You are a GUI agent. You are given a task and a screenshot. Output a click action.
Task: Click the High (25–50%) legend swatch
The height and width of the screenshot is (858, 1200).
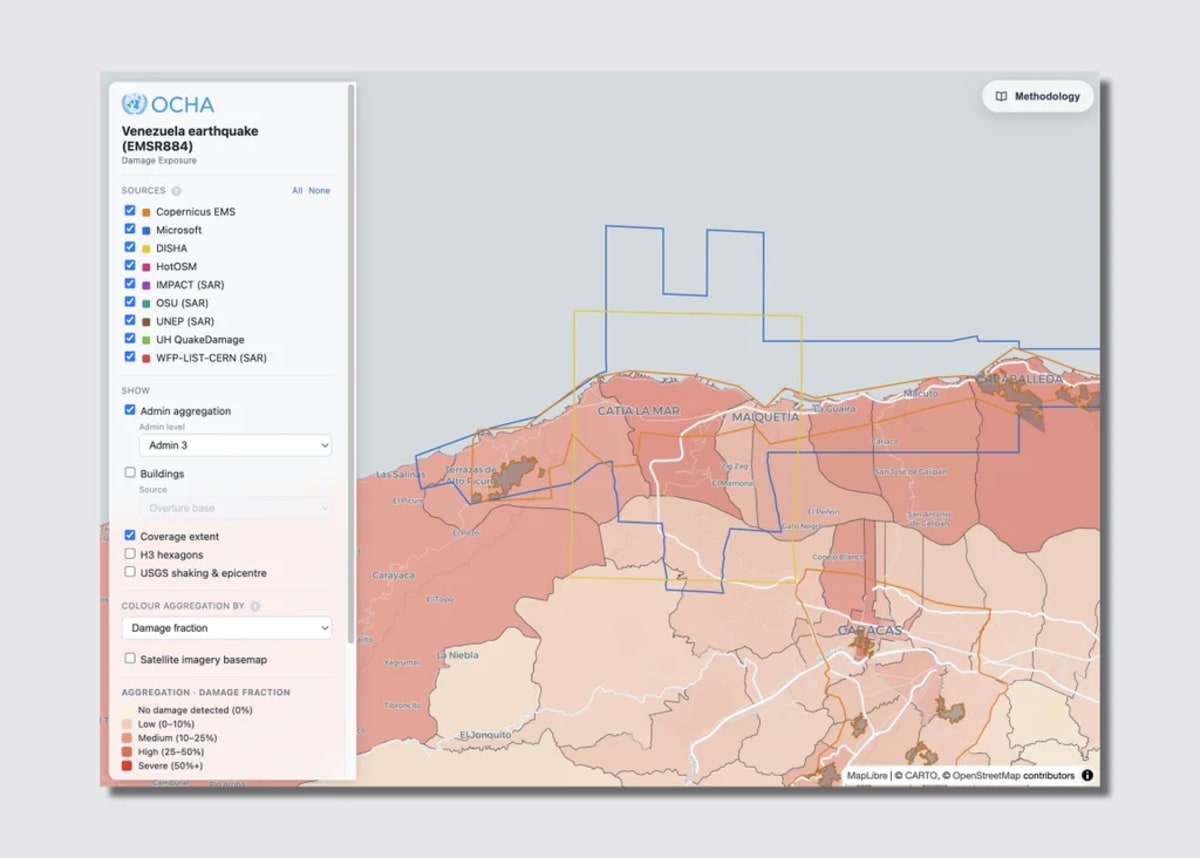click(127, 752)
